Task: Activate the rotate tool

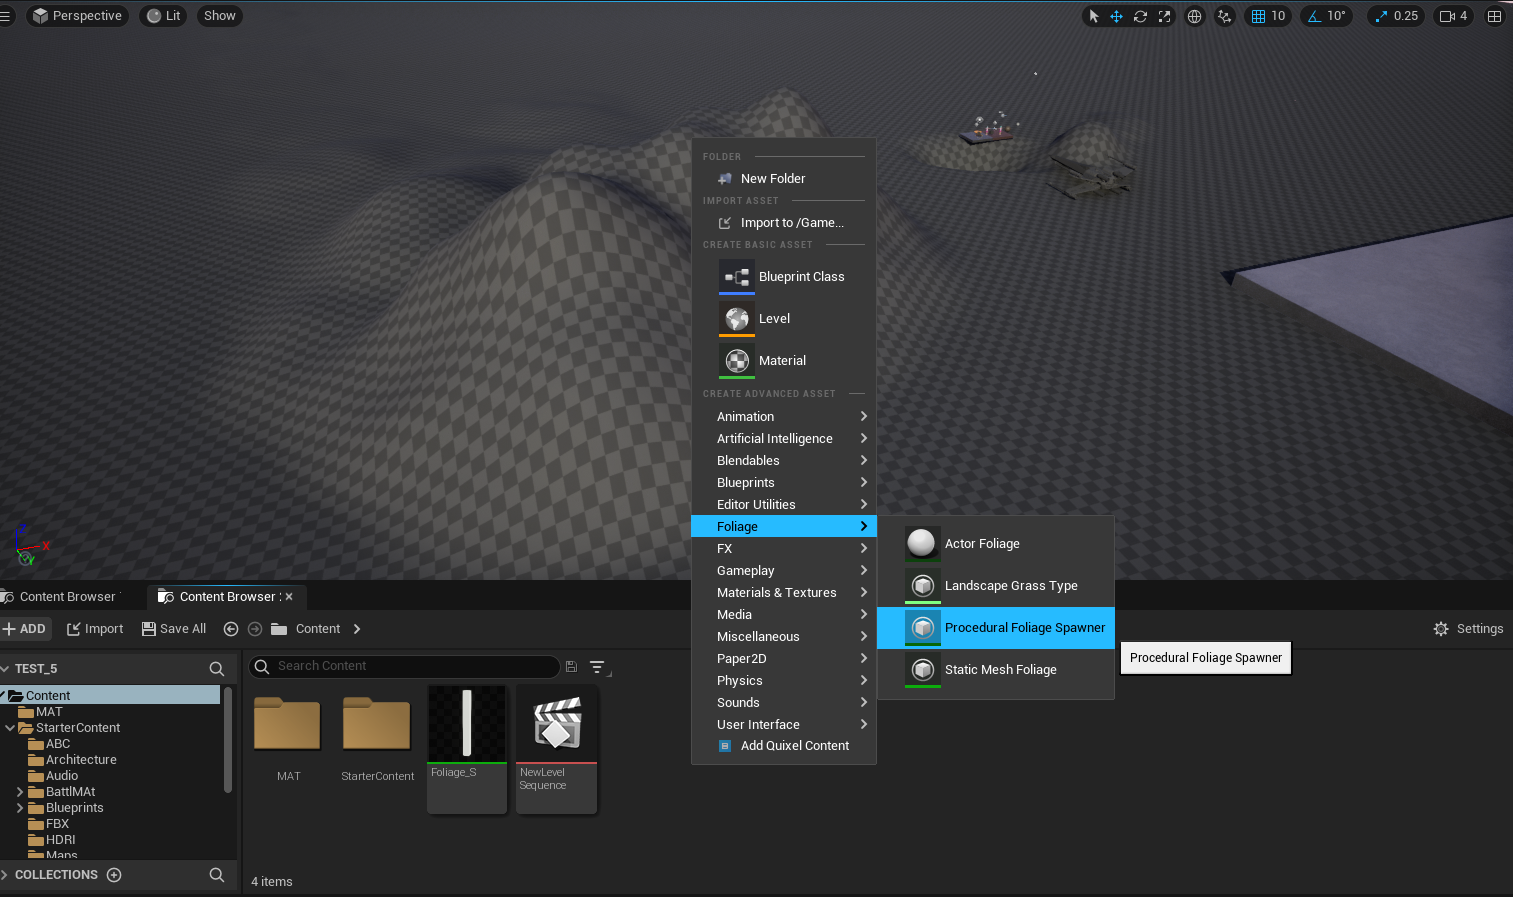Action: 1140,16
